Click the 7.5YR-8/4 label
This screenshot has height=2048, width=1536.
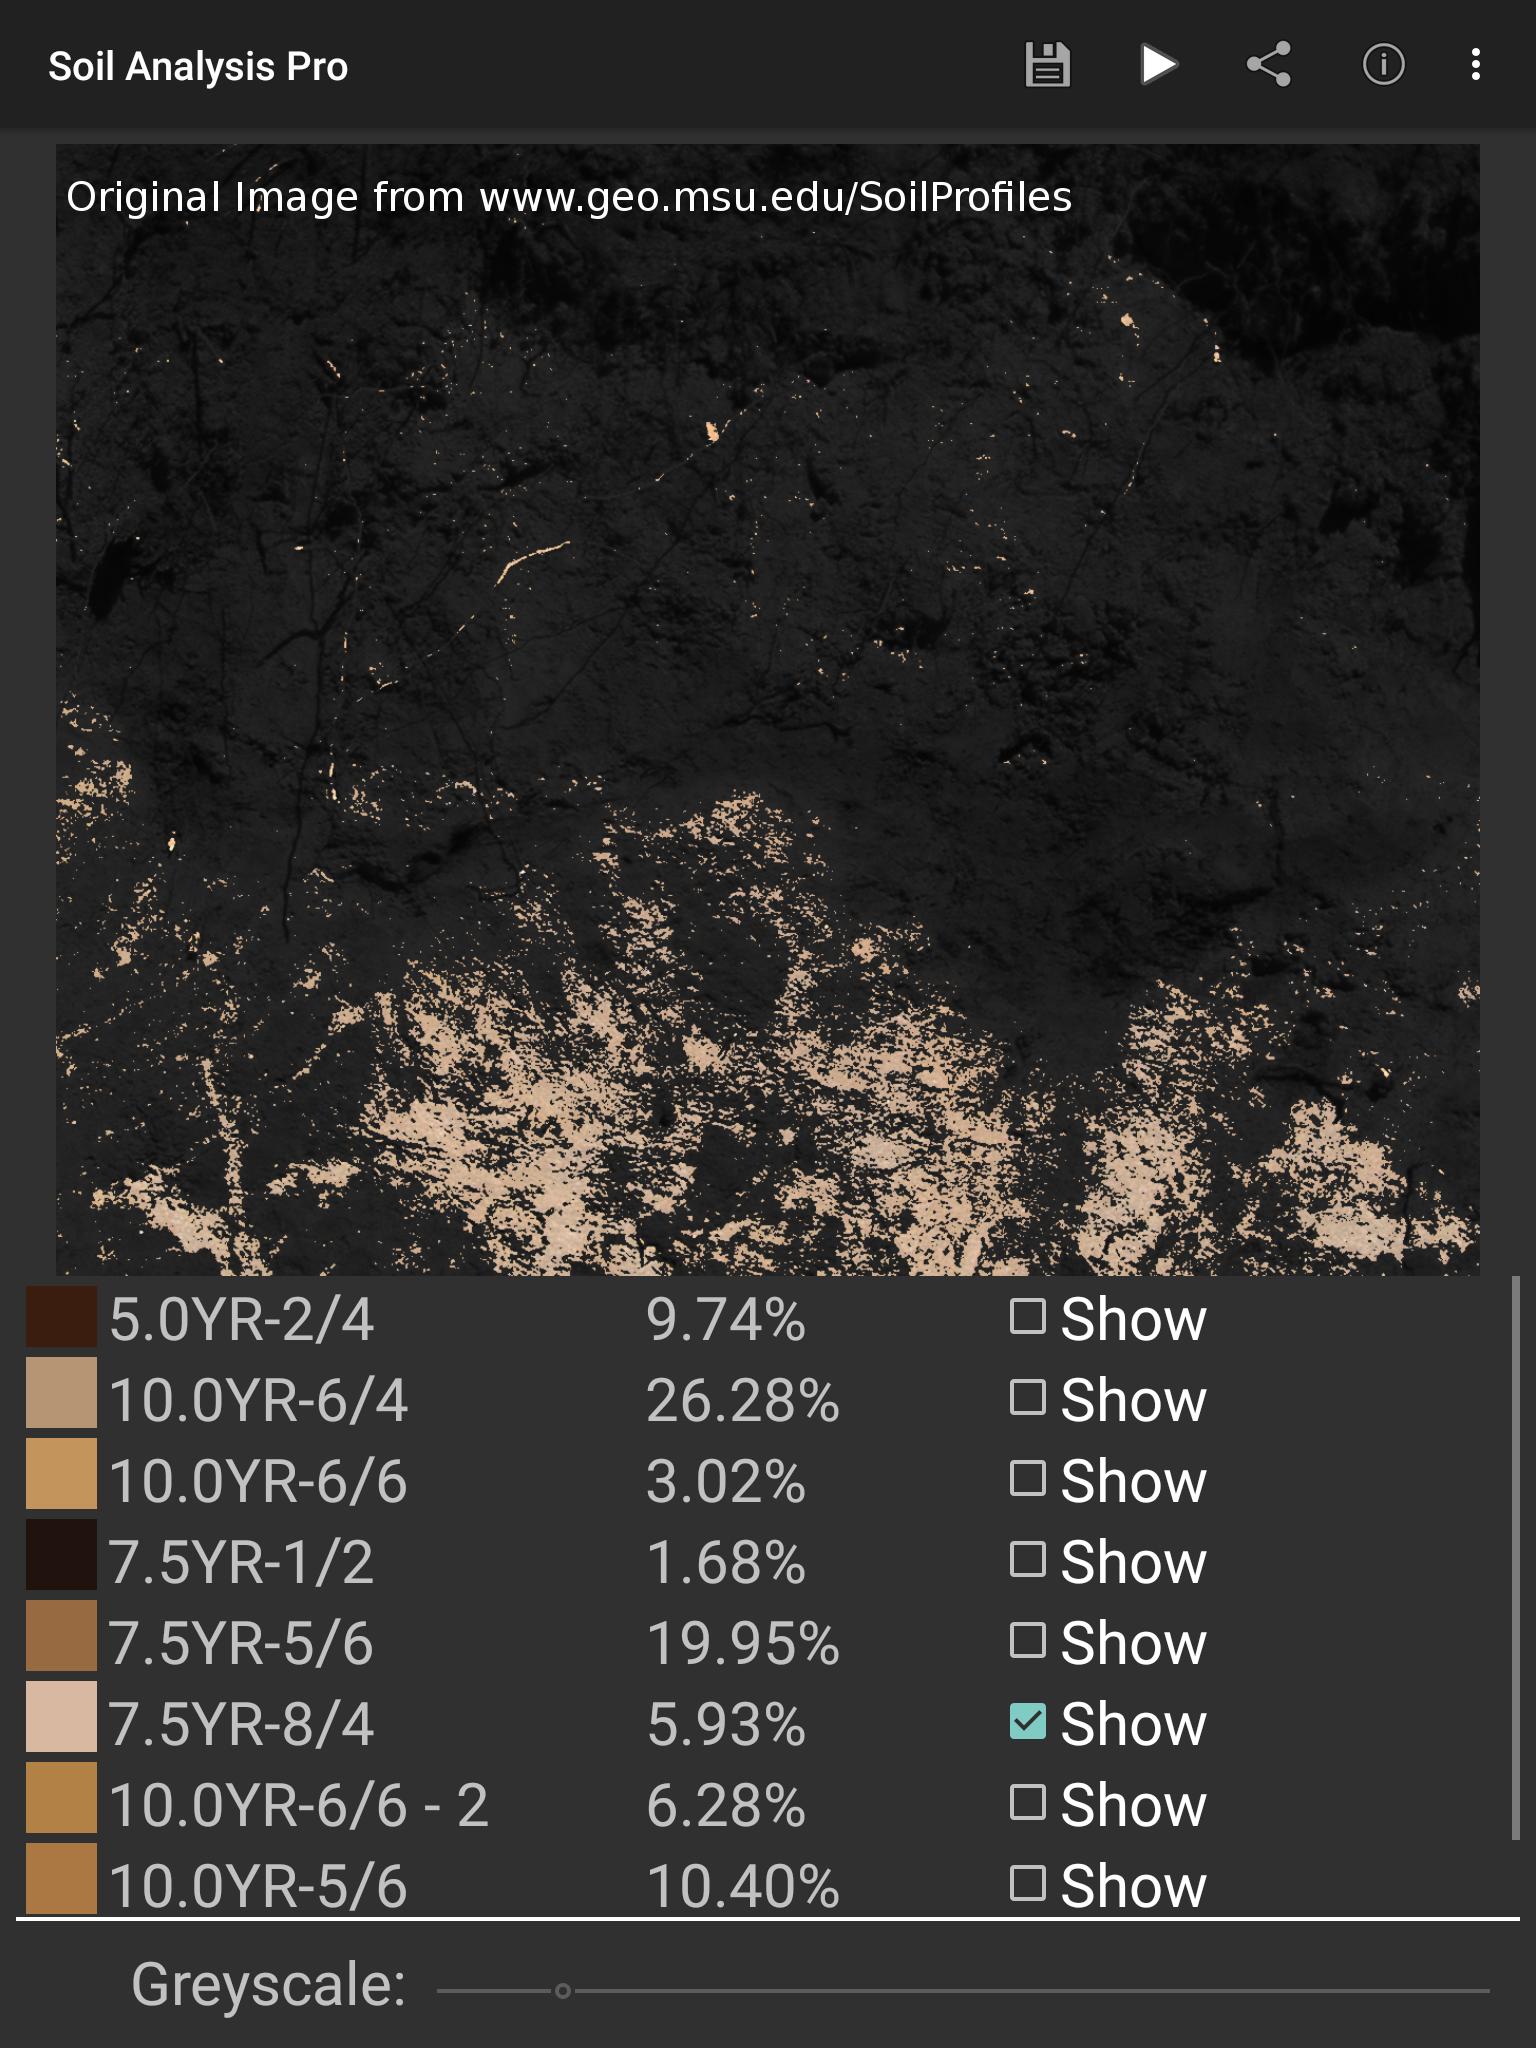pyautogui.click(x=241, y=1724)
